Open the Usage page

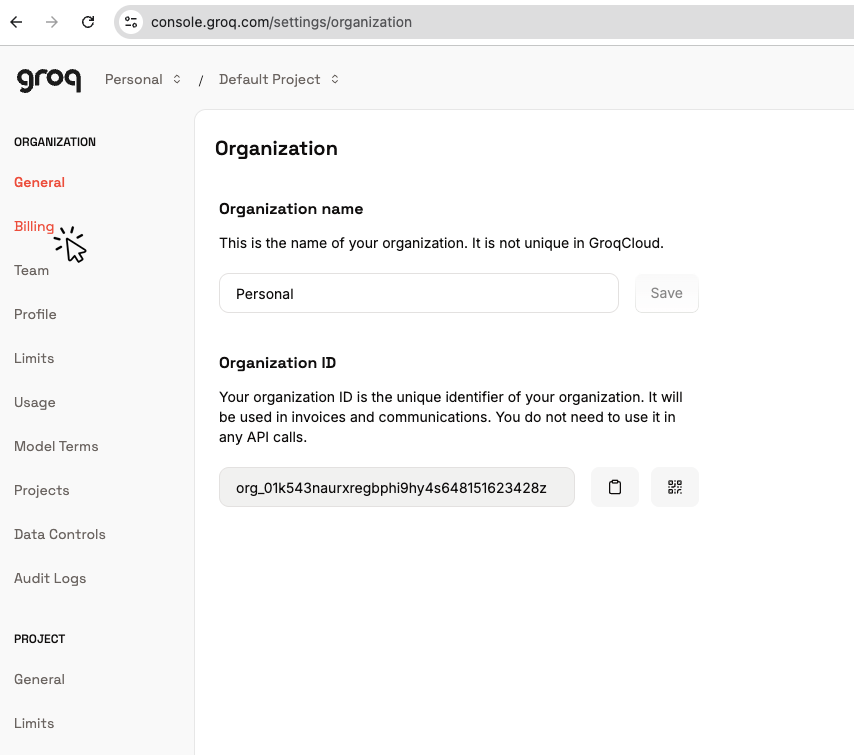(x=34, y=403)
